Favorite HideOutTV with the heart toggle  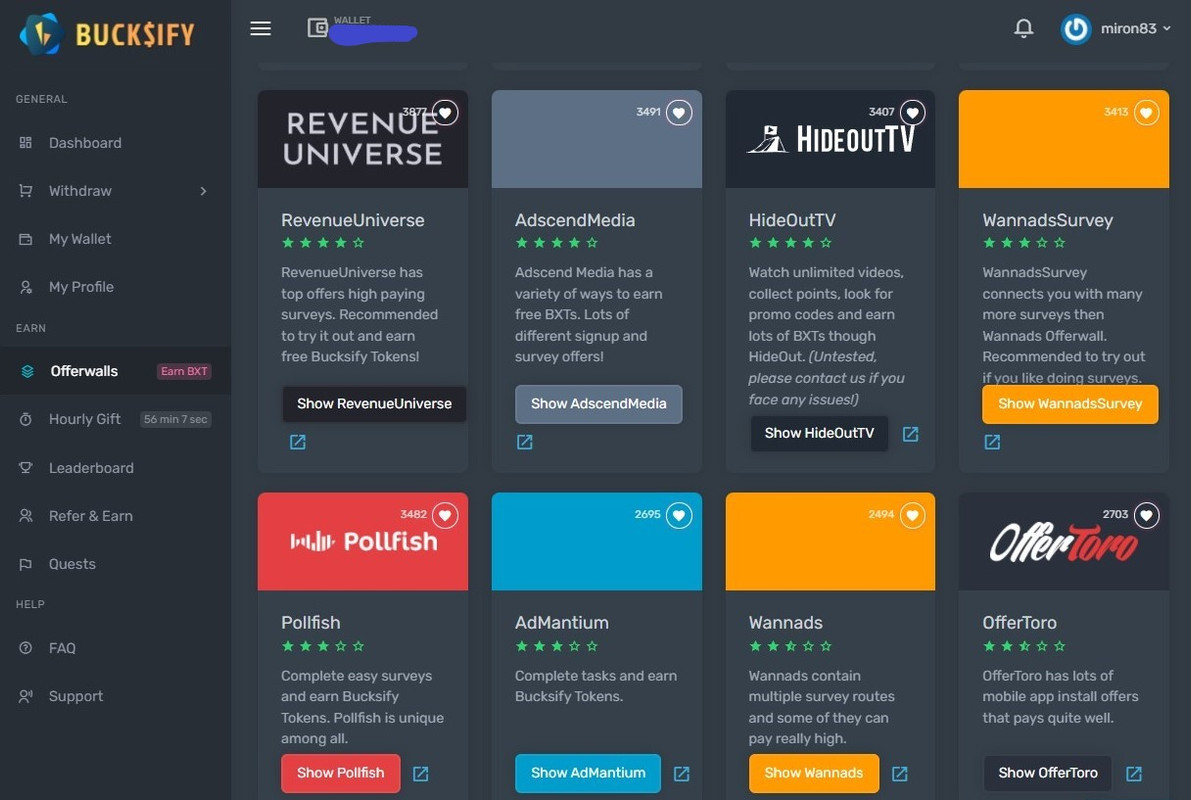click(x=912, y=113)
